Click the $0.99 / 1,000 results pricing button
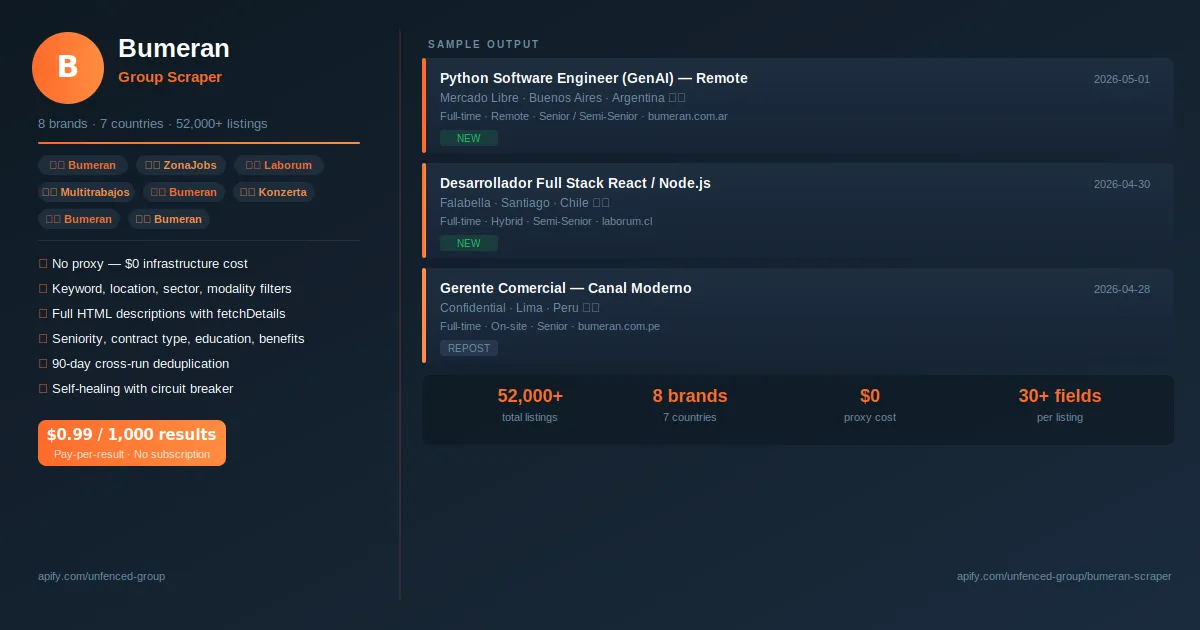Viewport: 1200px width, 630px height. [x=132, y=443]
